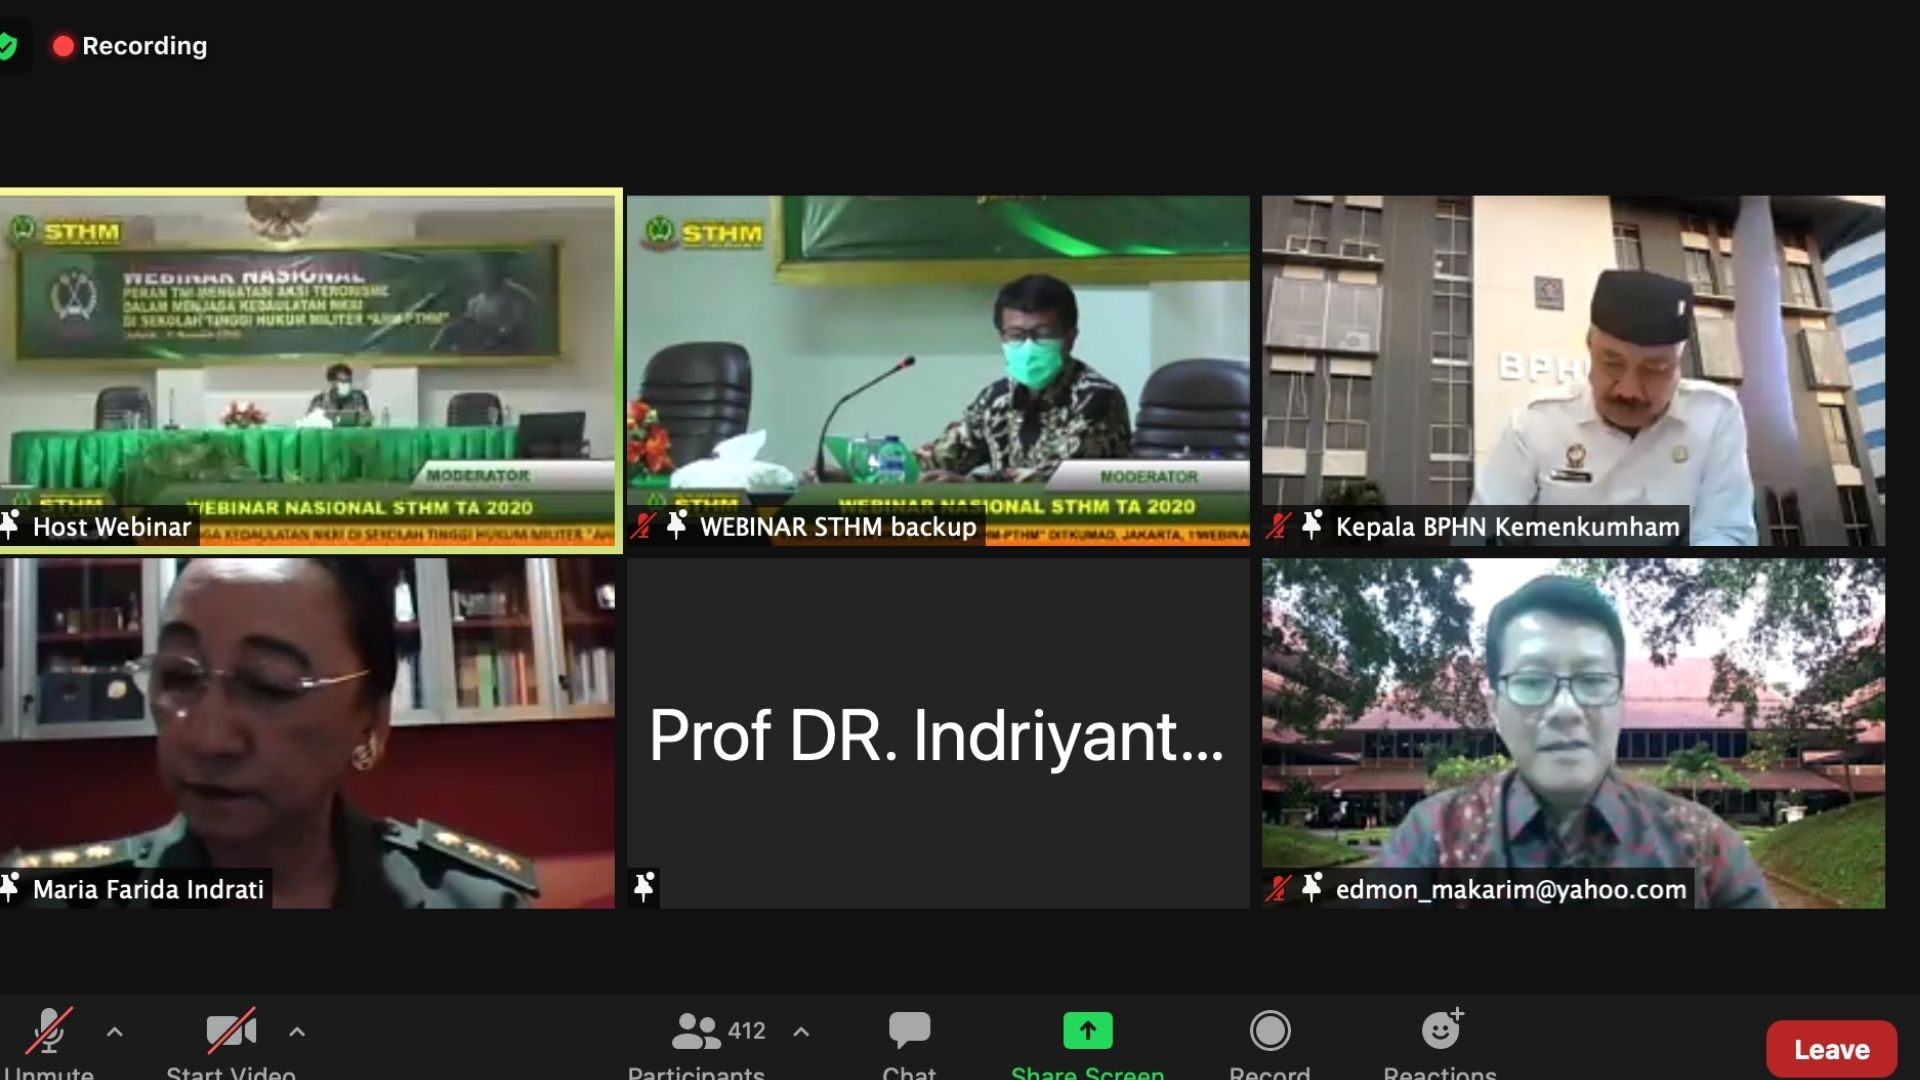Toggle Start Video camera on

tap(231, 1031)
